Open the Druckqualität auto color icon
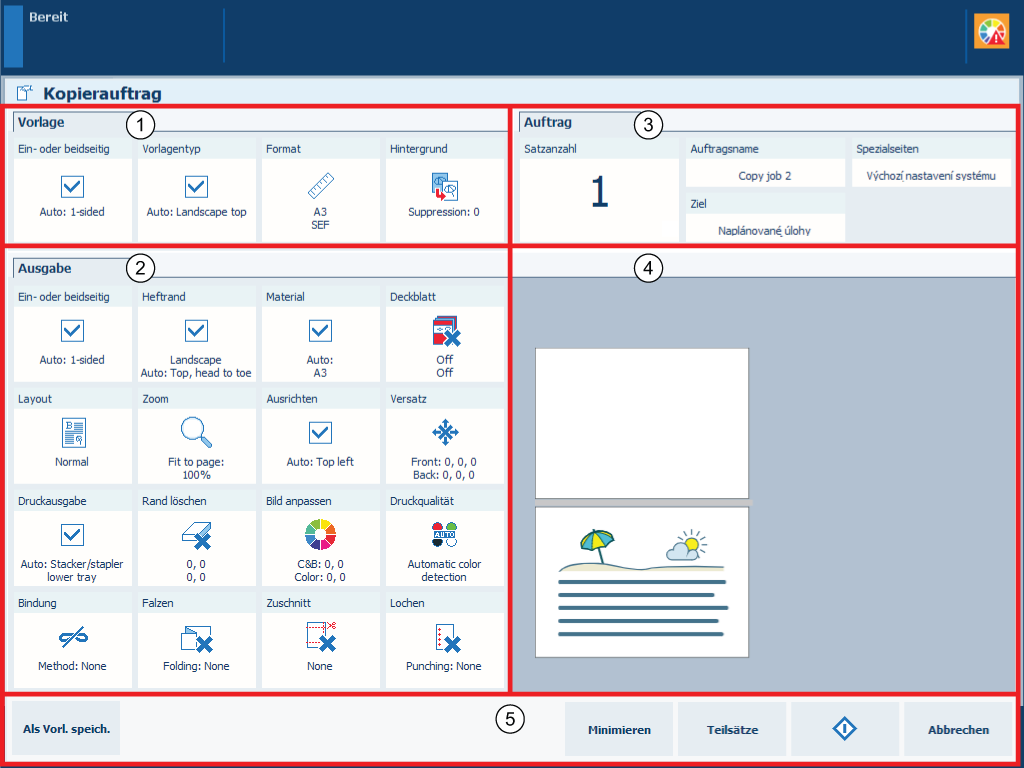 point(444,534)
